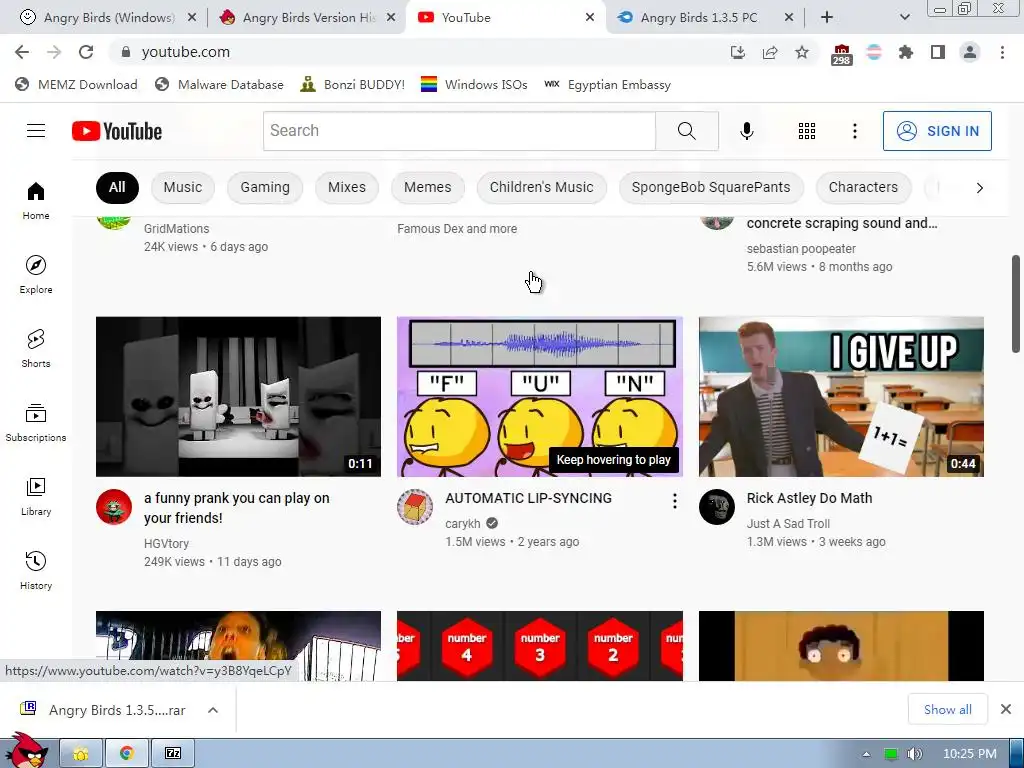Open Malware Database bookmark
Viewport: 1024px width, 768px height.
coord(219,85)
